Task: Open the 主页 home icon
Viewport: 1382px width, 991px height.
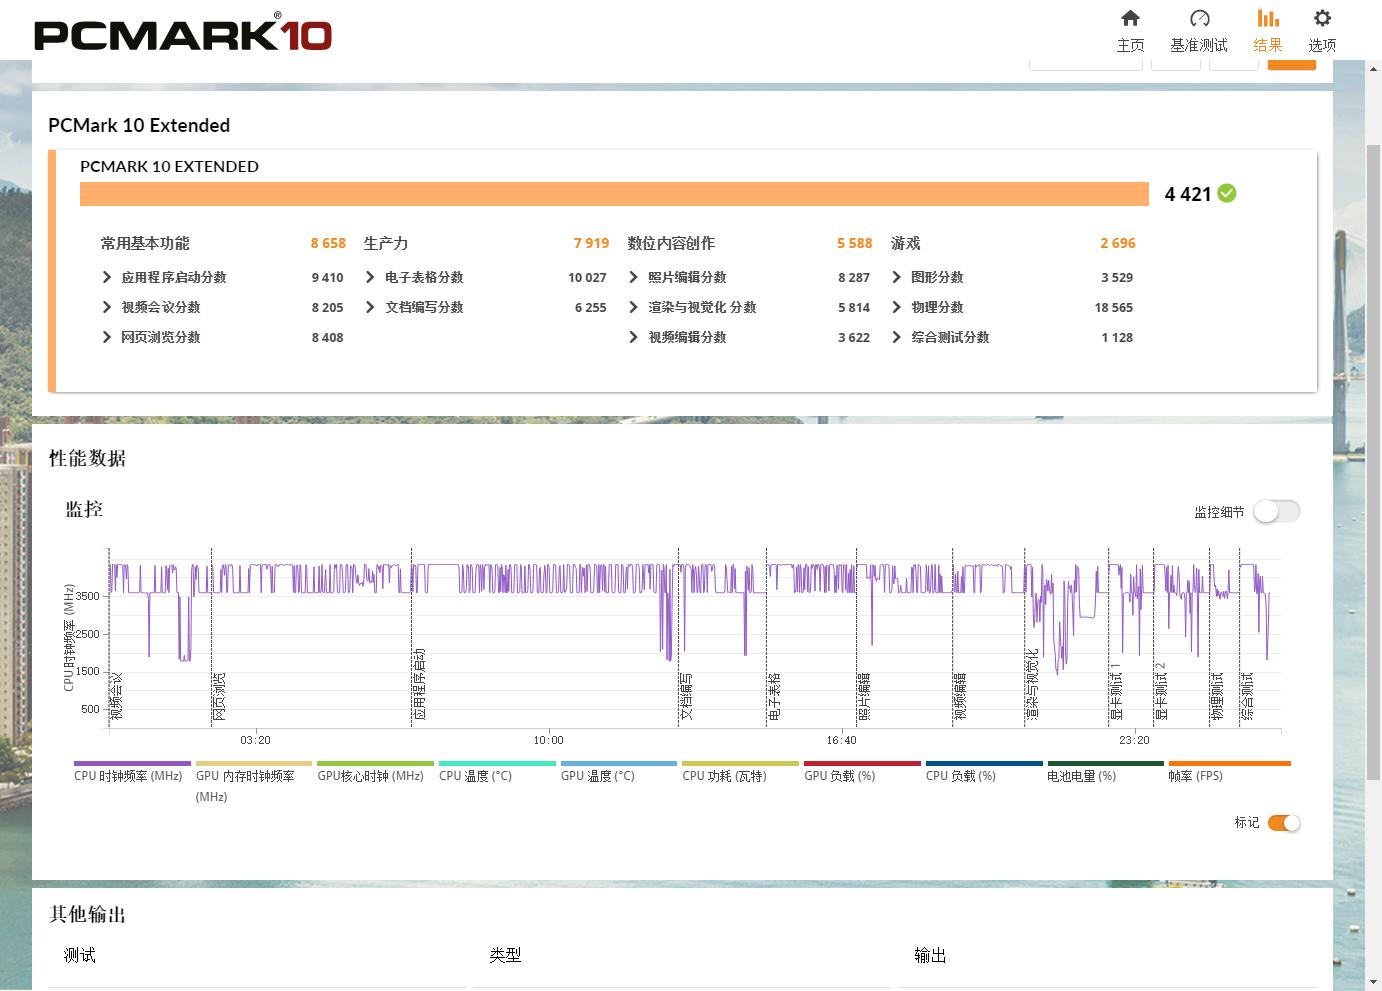Action: pos(1130,18)
